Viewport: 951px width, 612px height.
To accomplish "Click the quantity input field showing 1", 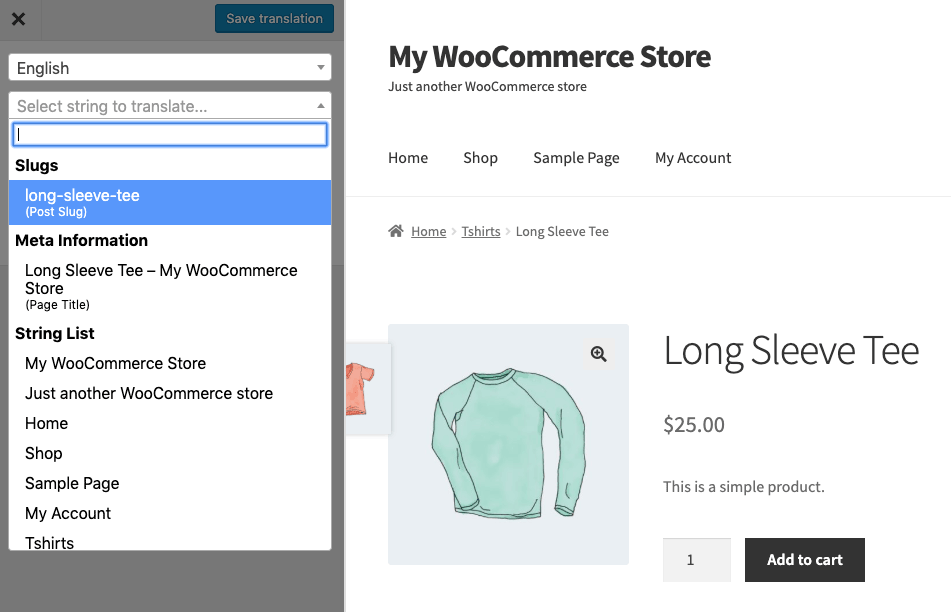I will 697,560.
